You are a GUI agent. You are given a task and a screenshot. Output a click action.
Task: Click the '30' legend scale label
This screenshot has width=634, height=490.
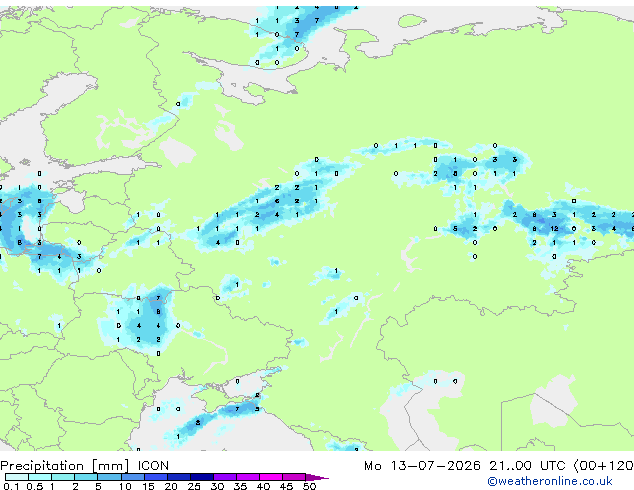[217, 486]
